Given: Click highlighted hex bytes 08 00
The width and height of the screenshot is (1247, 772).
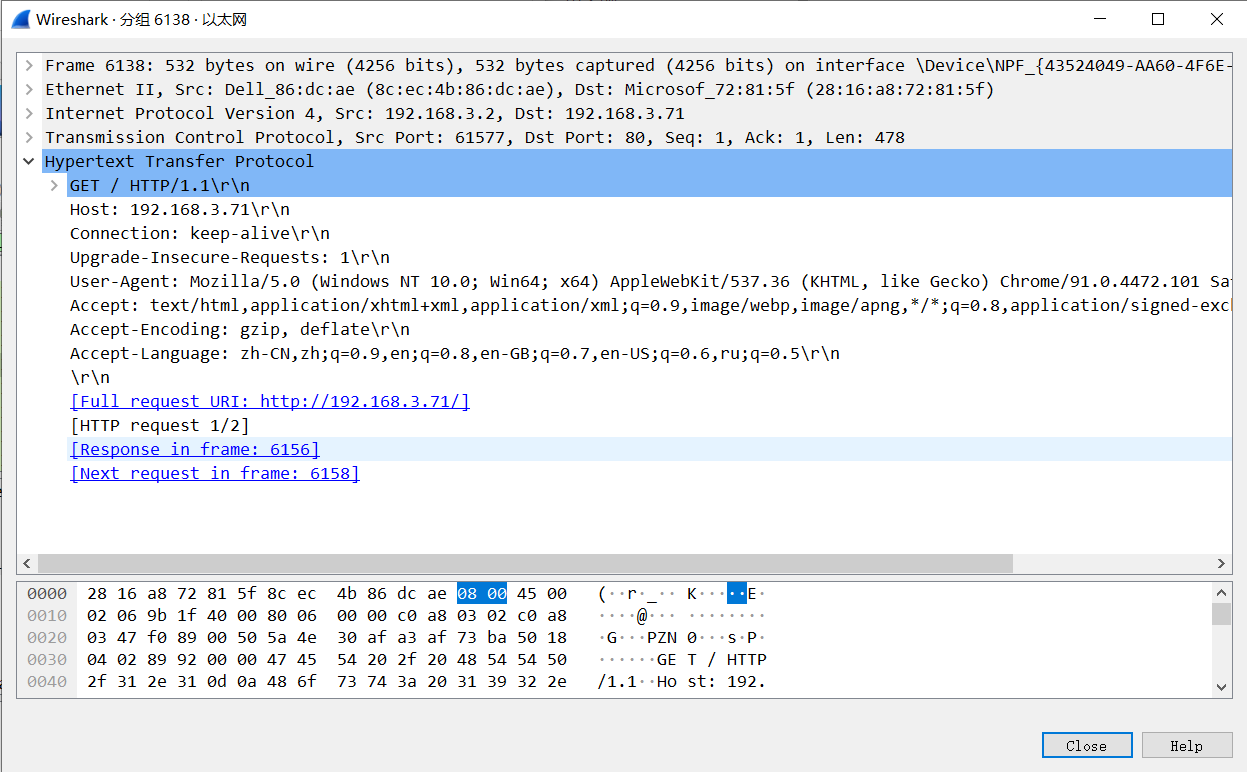Looking at the screenshot, I should tap(482, 593).
